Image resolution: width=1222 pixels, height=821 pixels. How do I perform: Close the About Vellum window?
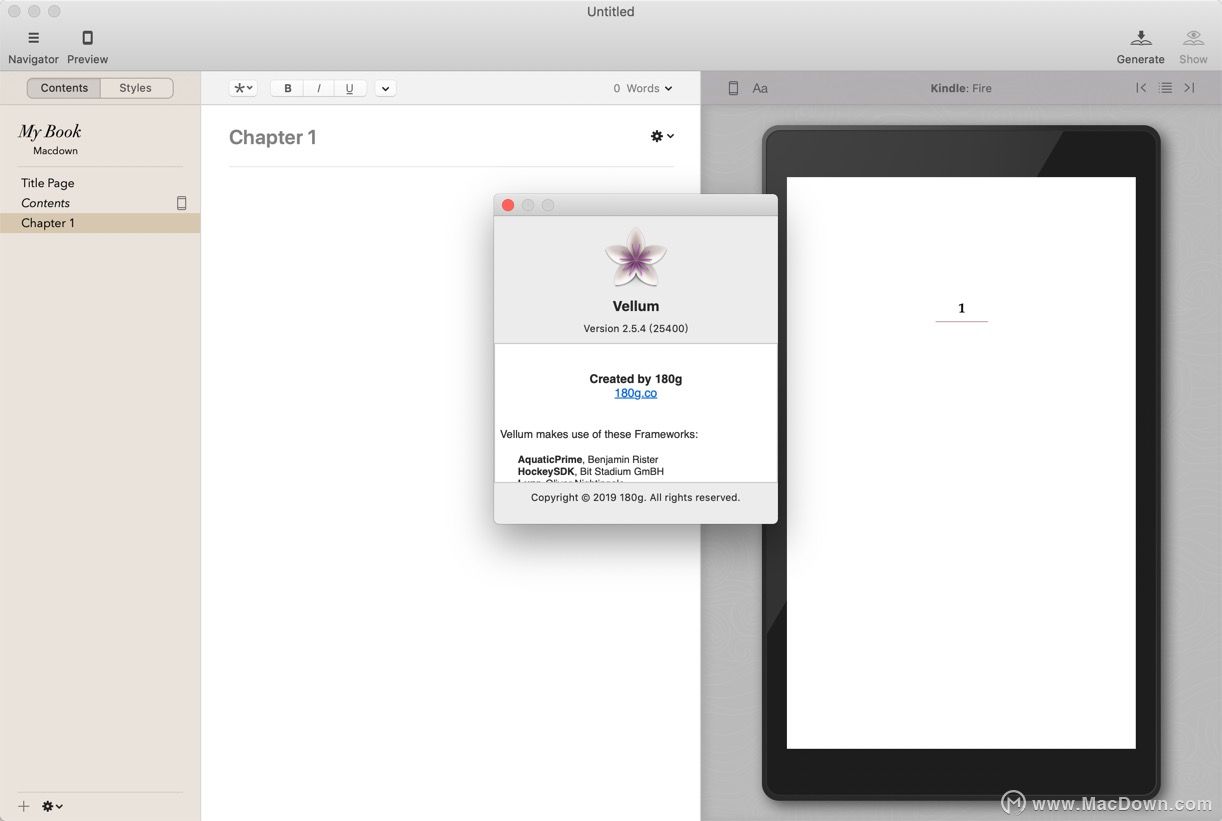[508, 205]
